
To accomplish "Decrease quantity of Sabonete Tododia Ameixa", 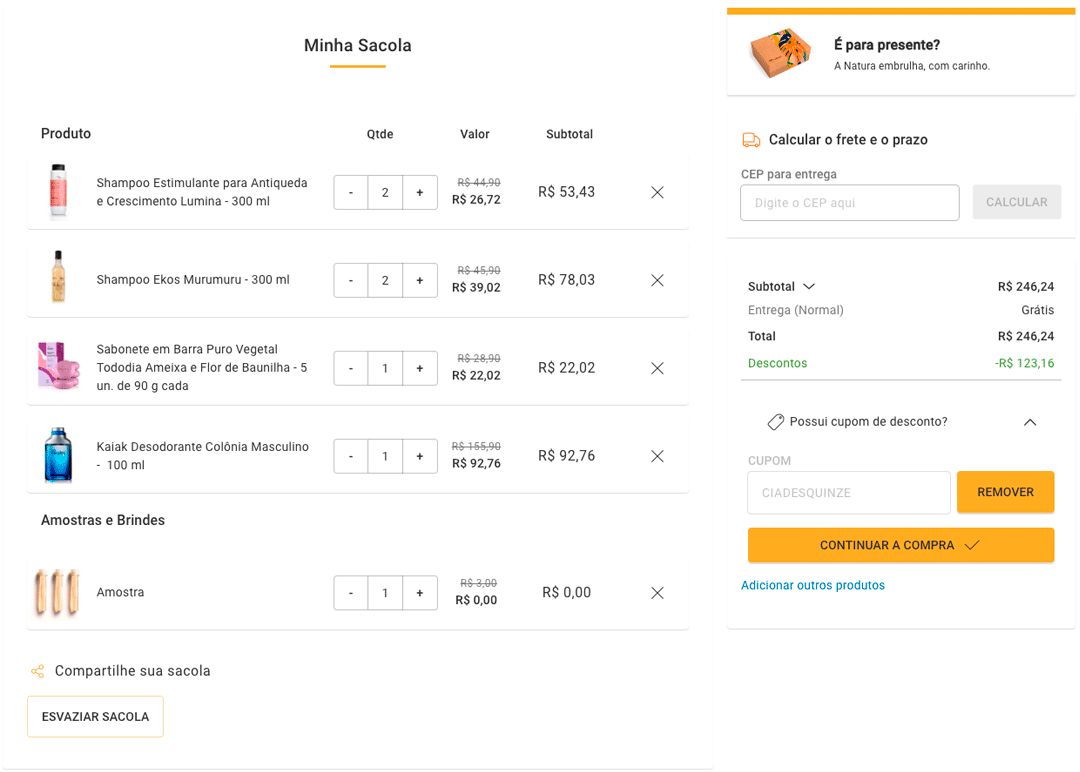I will coord(351,368).
